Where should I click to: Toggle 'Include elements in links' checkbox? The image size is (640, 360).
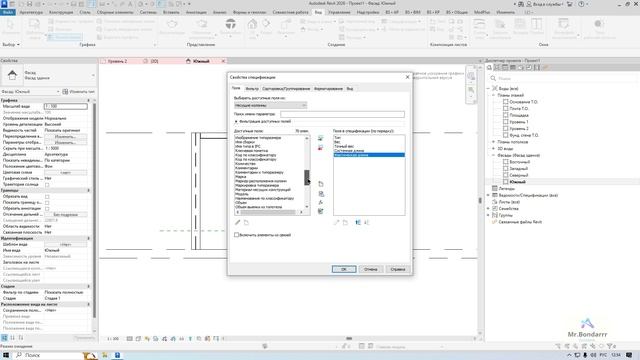[x=236, y=235]
